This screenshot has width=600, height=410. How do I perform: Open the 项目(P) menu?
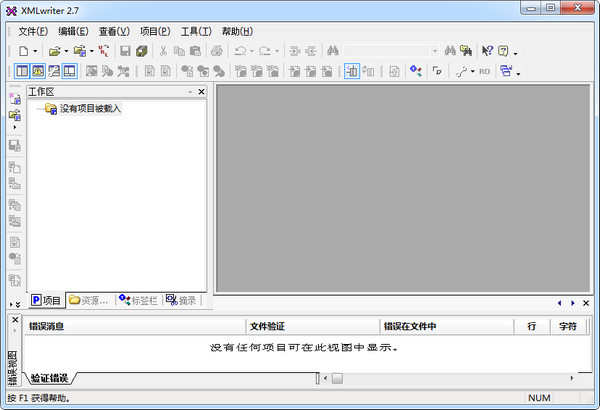click(155, 31)
